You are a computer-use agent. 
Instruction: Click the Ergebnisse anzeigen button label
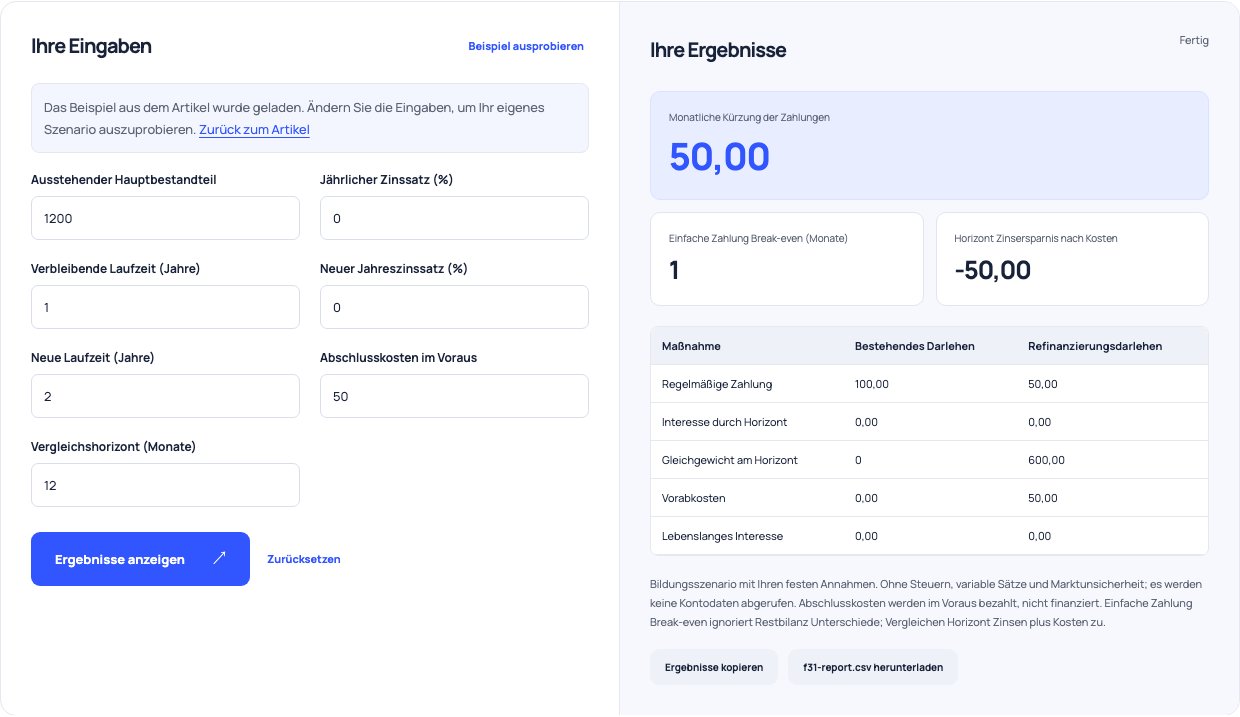(x=120, y=559)
